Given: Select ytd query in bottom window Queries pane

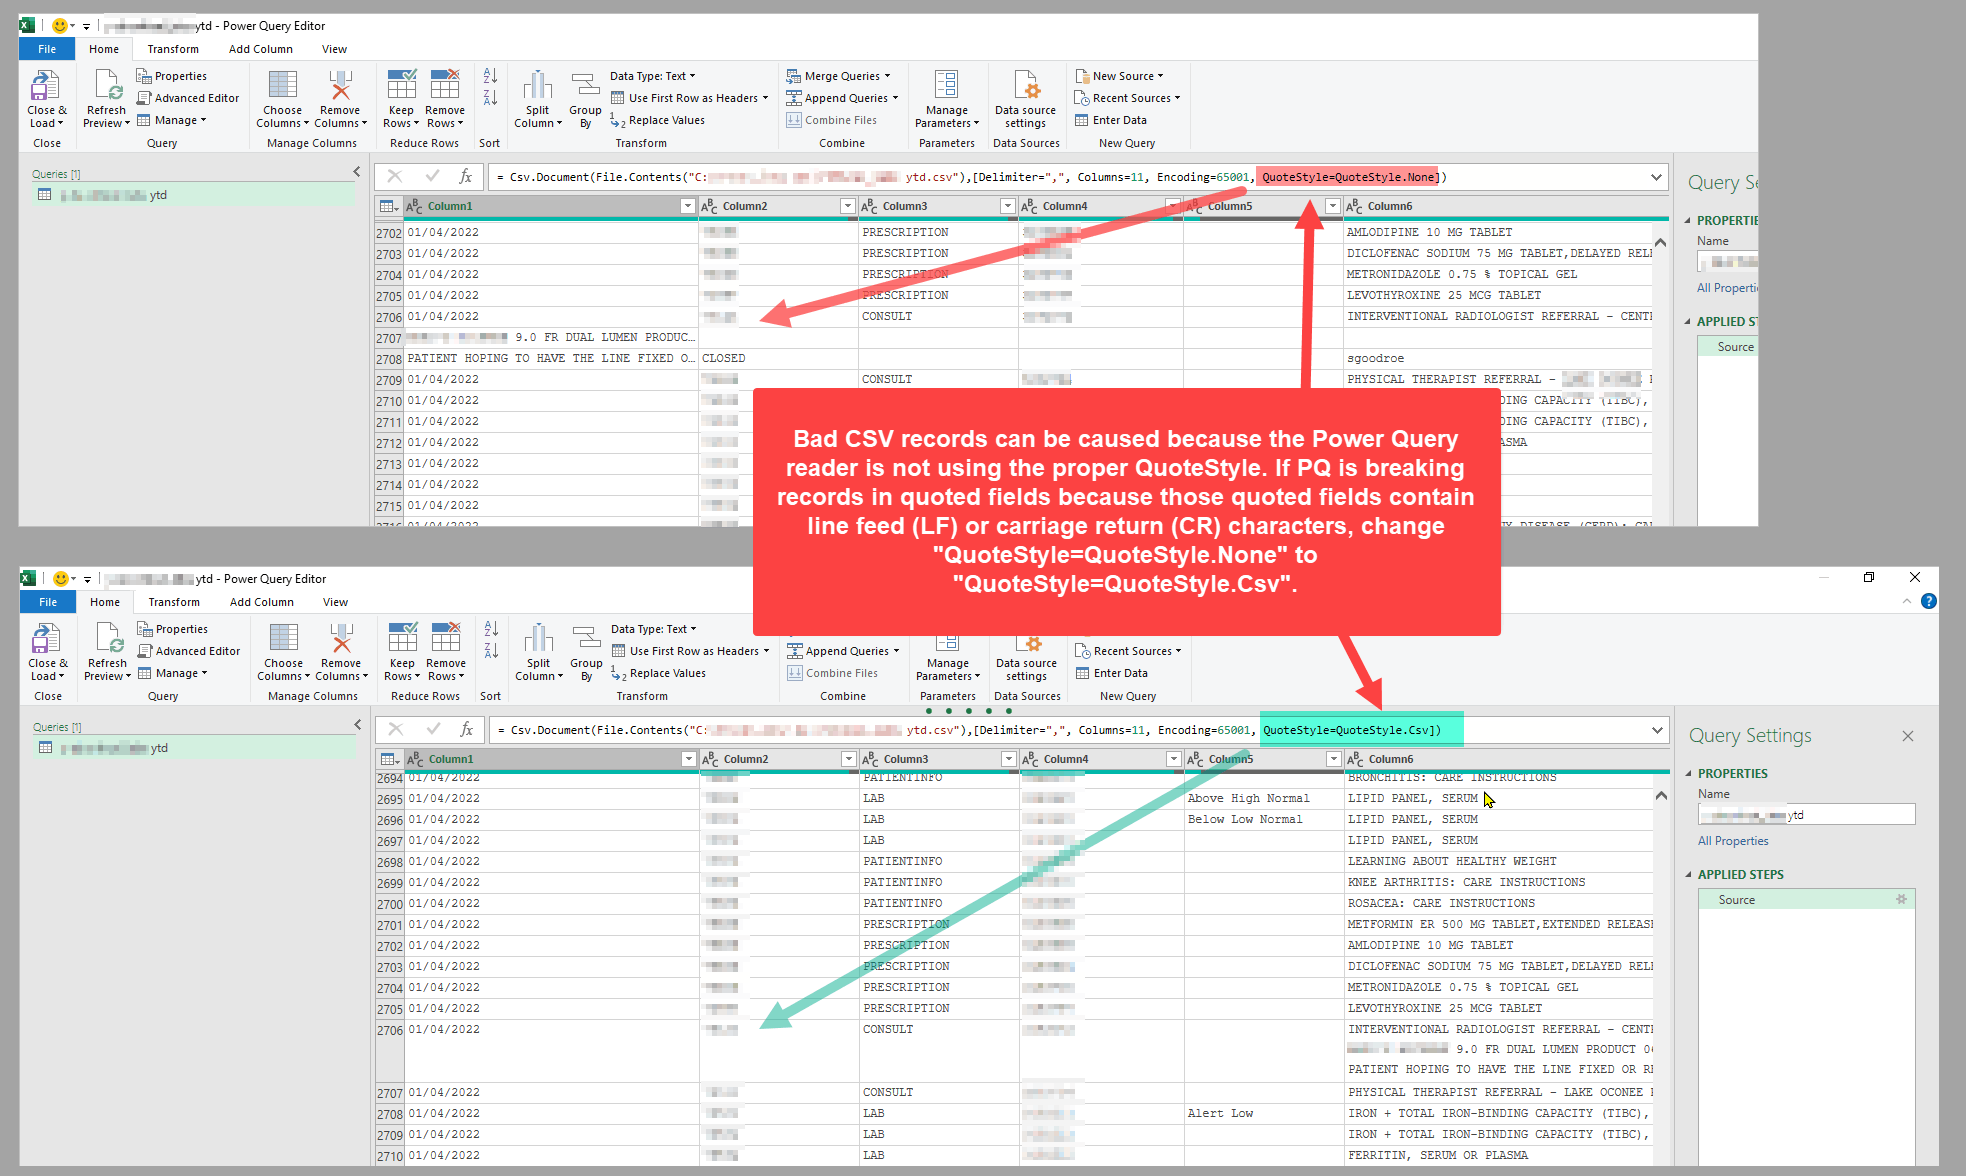Looking at the screenshot, I should tap(195, 748).
